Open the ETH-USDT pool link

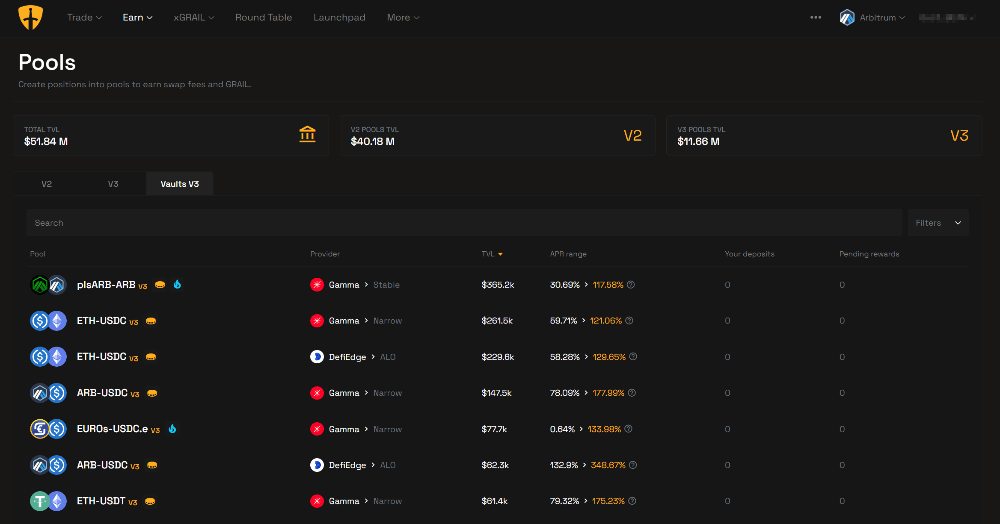(101, 501)
